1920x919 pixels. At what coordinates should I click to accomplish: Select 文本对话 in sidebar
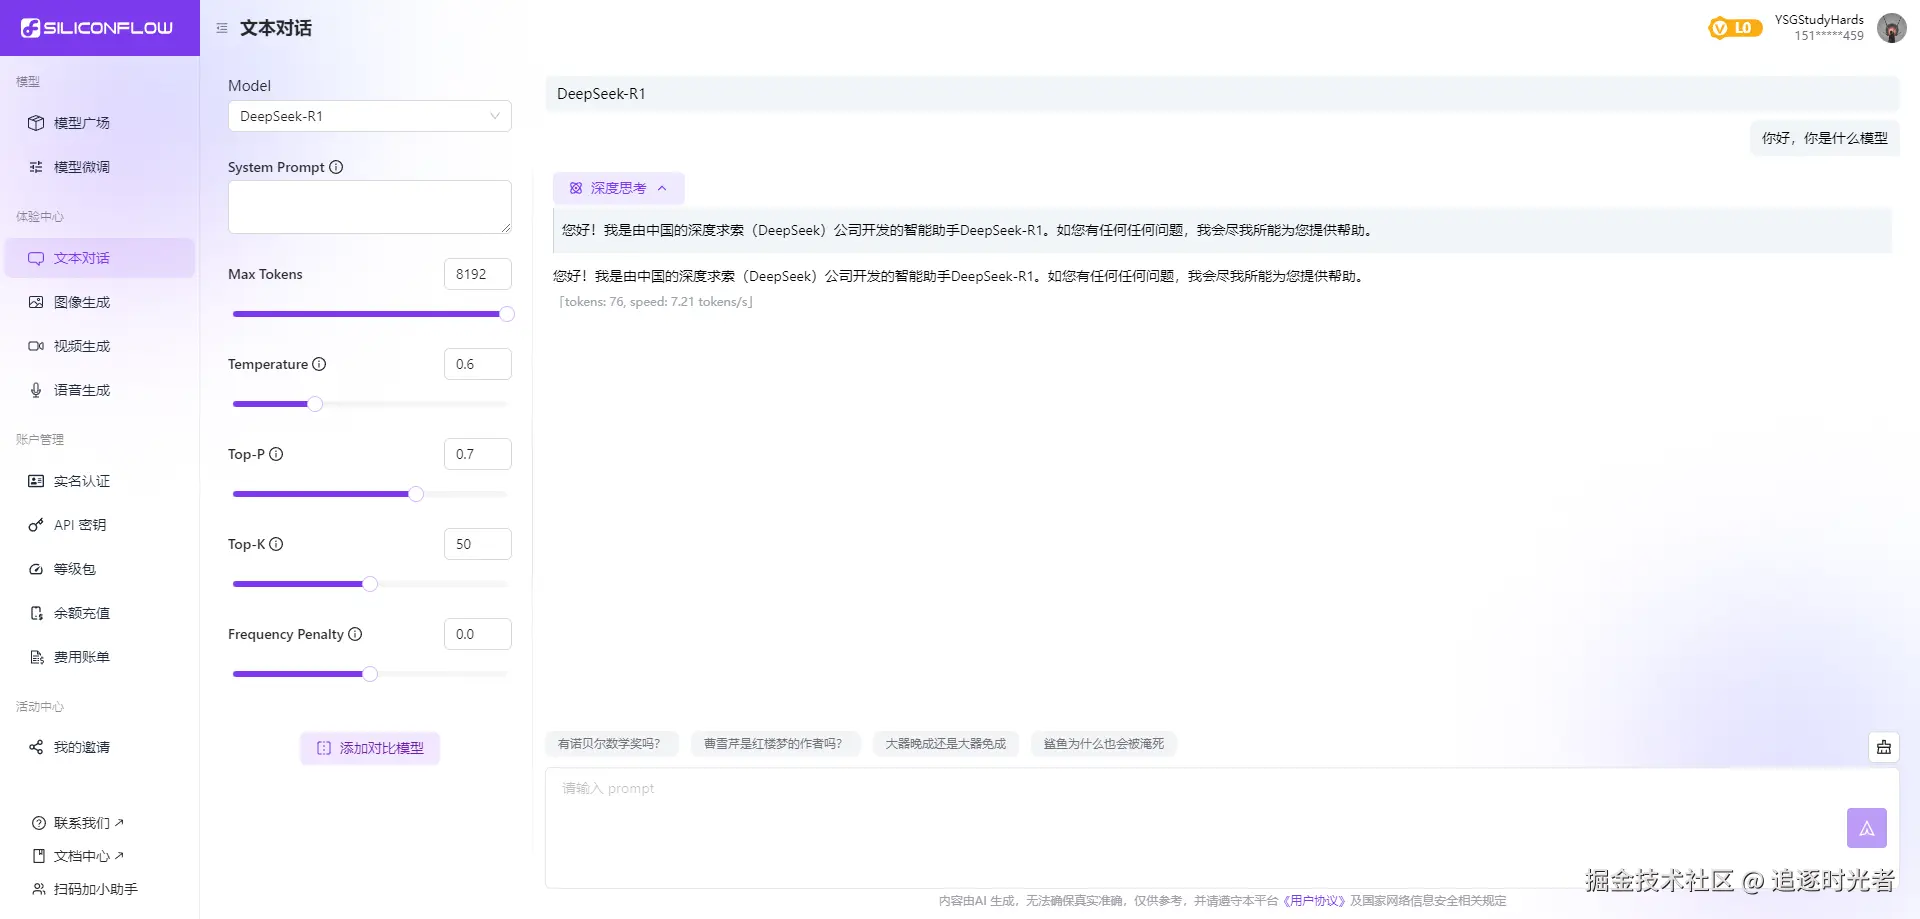(99, 258)
